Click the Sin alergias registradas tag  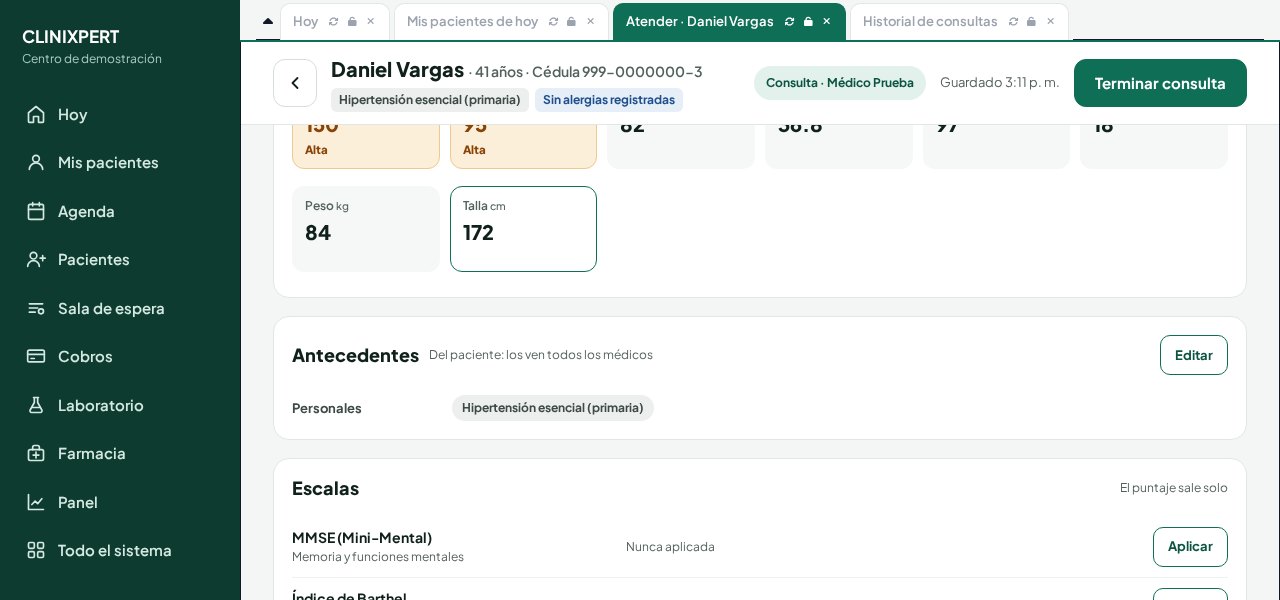[609, 100]
